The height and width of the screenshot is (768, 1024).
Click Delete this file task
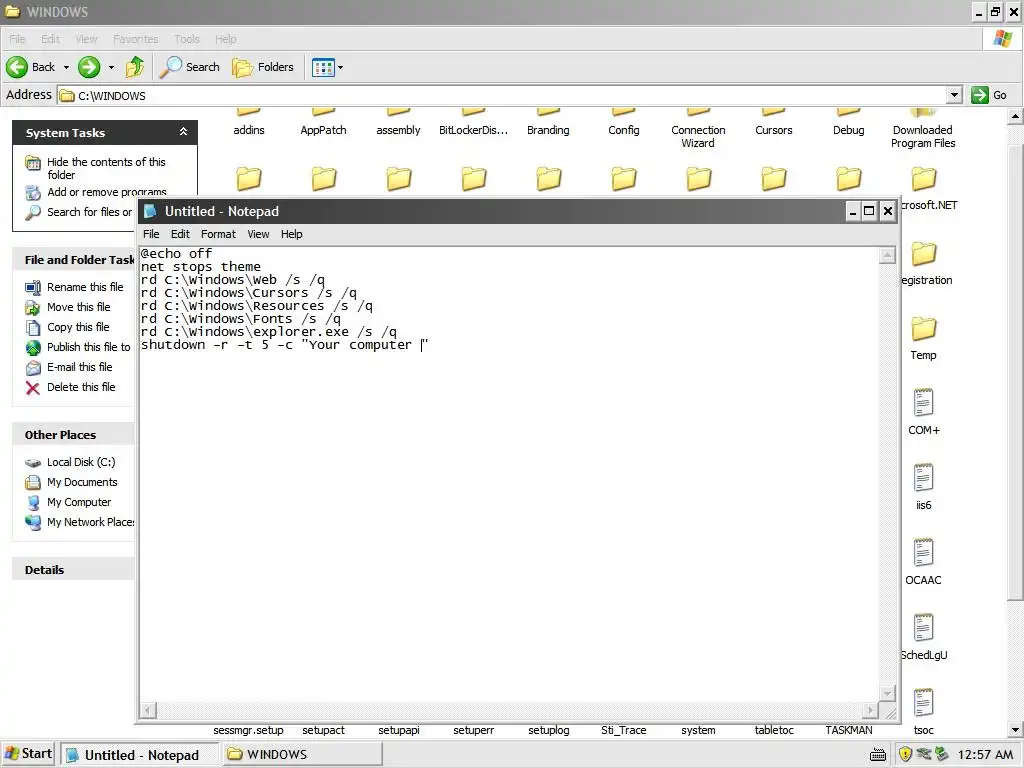(81, 387)
